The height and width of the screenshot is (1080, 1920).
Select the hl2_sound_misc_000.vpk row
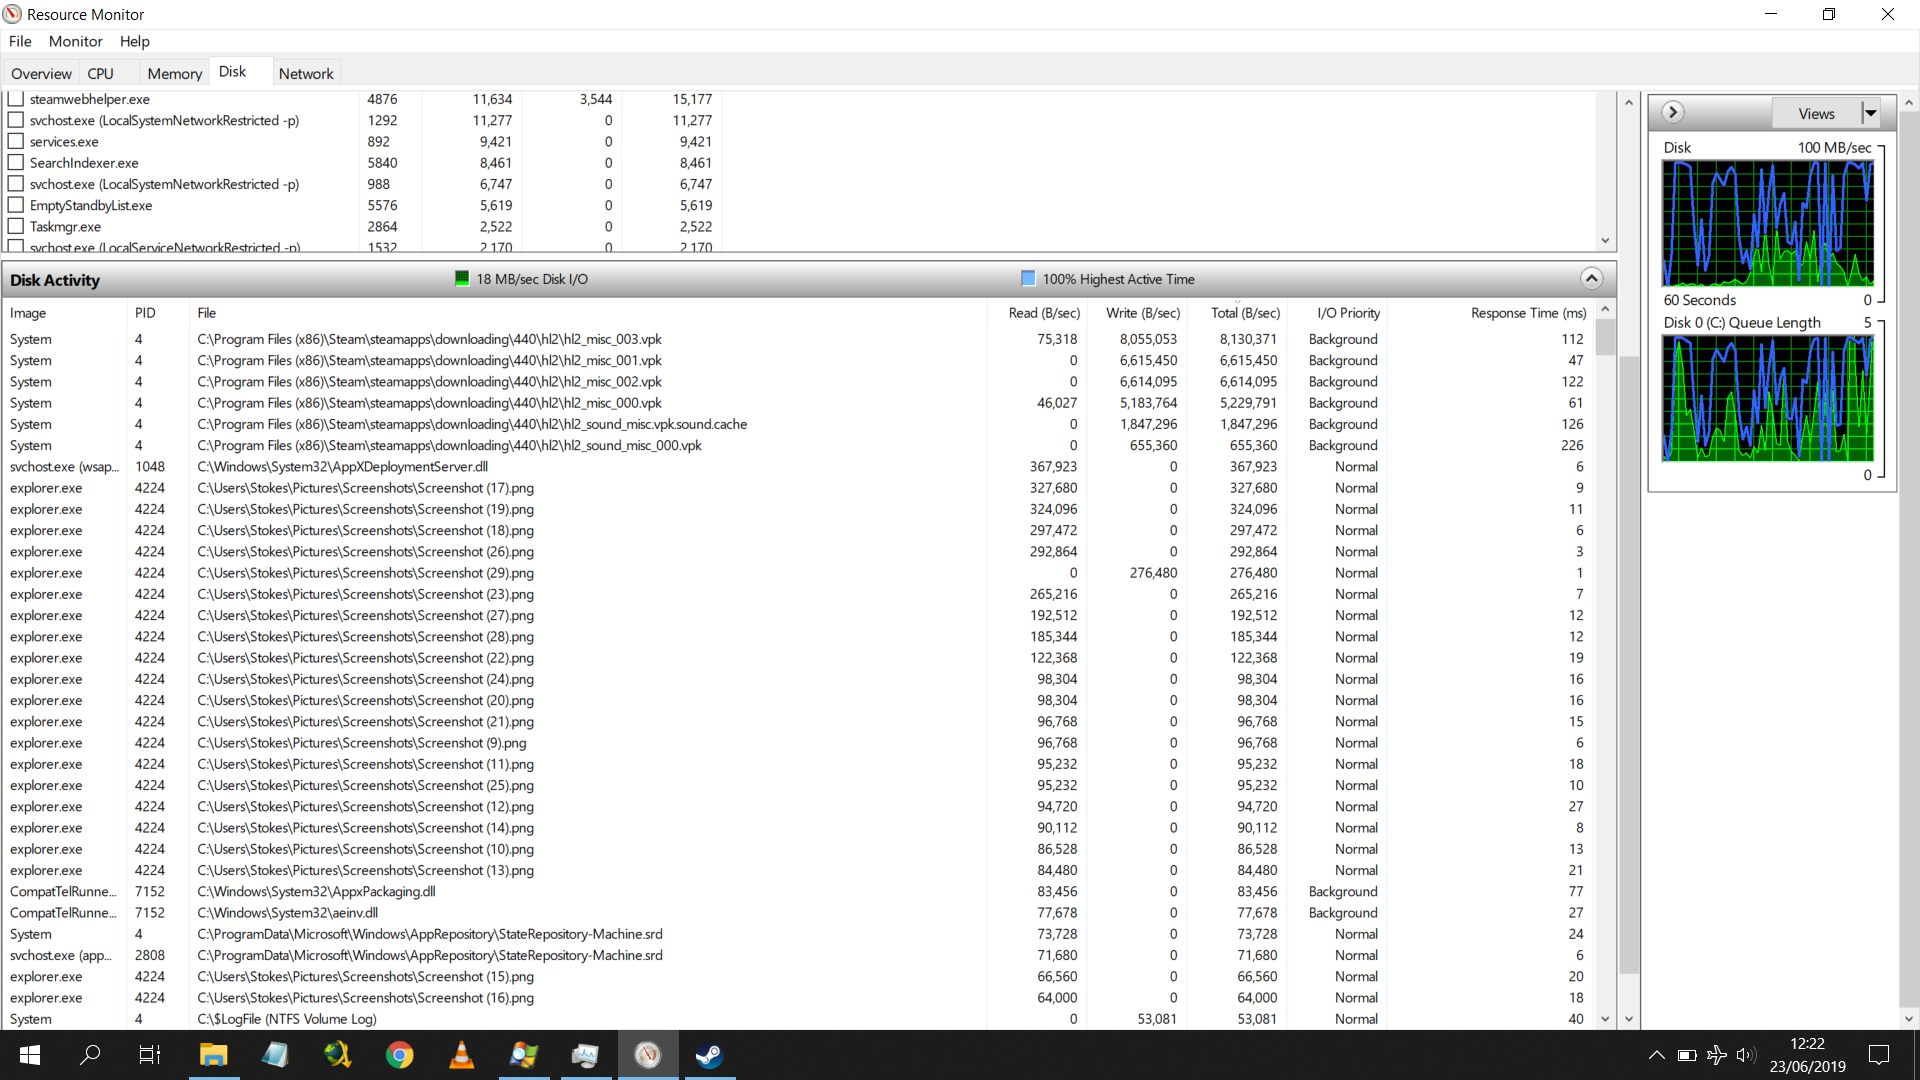point(798,446)
